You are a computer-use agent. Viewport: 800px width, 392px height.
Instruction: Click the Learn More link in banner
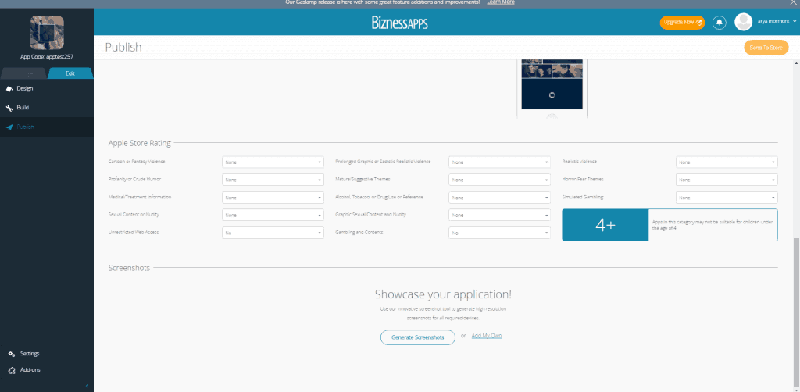tap(501, 3)
